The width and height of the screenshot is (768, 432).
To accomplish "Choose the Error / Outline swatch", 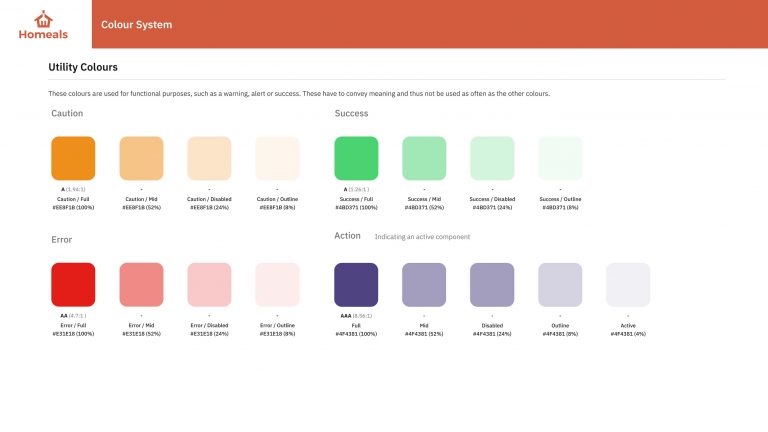I will [277, 285].
